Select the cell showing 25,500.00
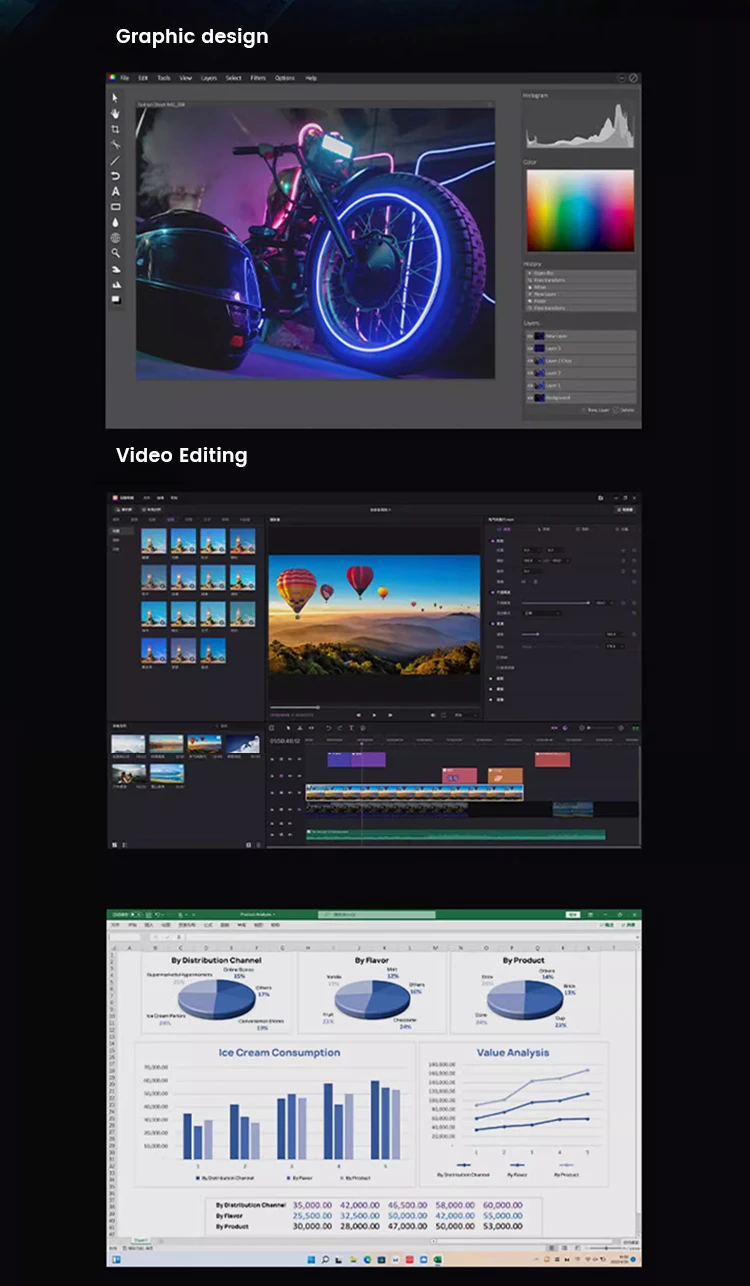750x1286 pixels. [312, 1215]
